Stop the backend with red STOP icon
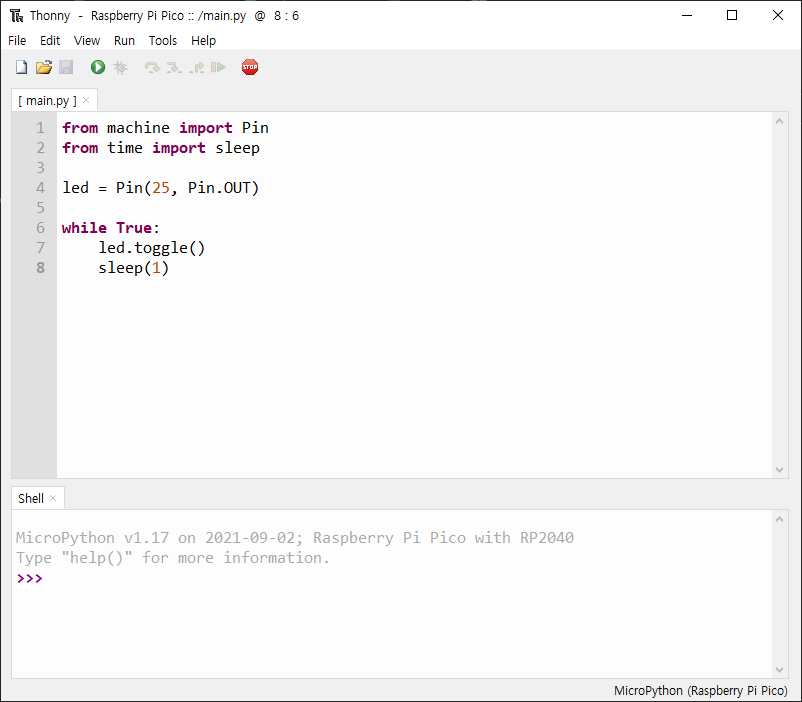Image resolution: width=802 pixels, height=702 pixels. (x=250, y=67)
